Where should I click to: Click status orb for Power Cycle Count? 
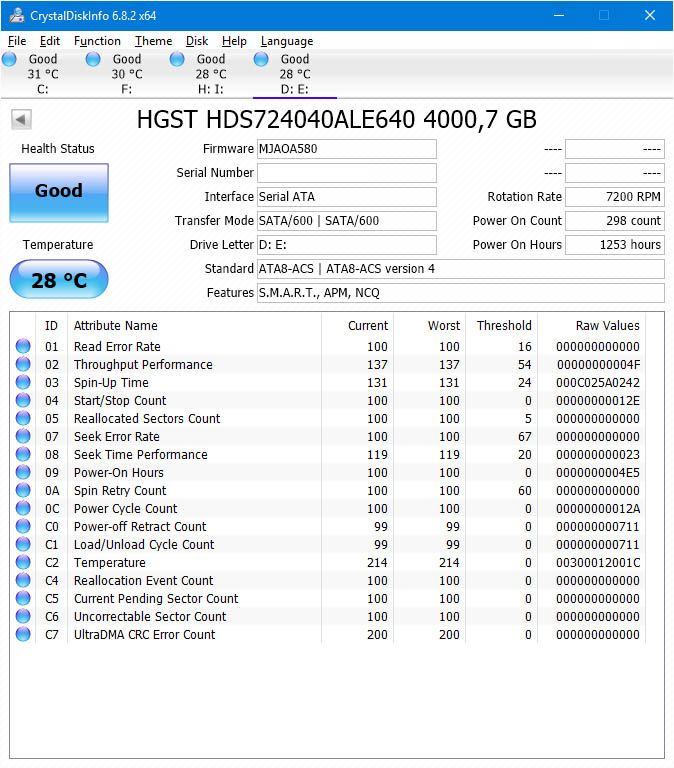(23, 508)
